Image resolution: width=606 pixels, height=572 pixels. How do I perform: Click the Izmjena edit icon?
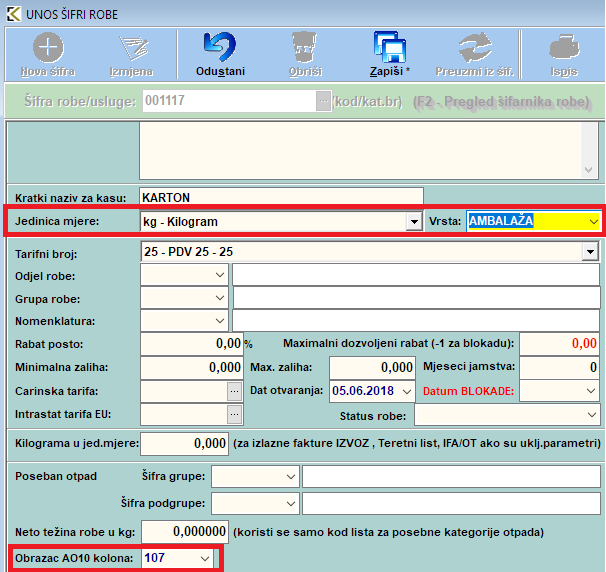click(x=134, y=48)
